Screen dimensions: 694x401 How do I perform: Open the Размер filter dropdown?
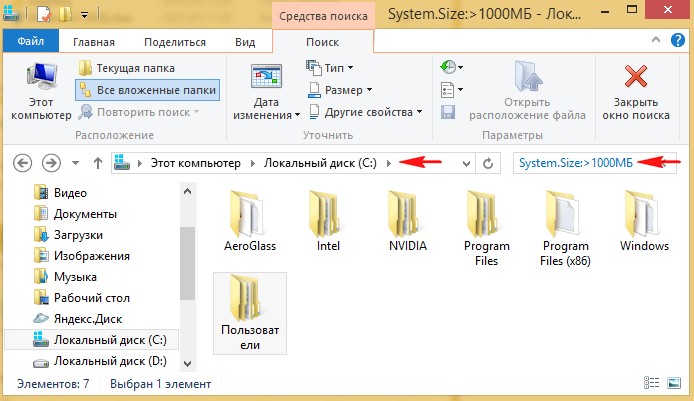[x=333, y=89]
